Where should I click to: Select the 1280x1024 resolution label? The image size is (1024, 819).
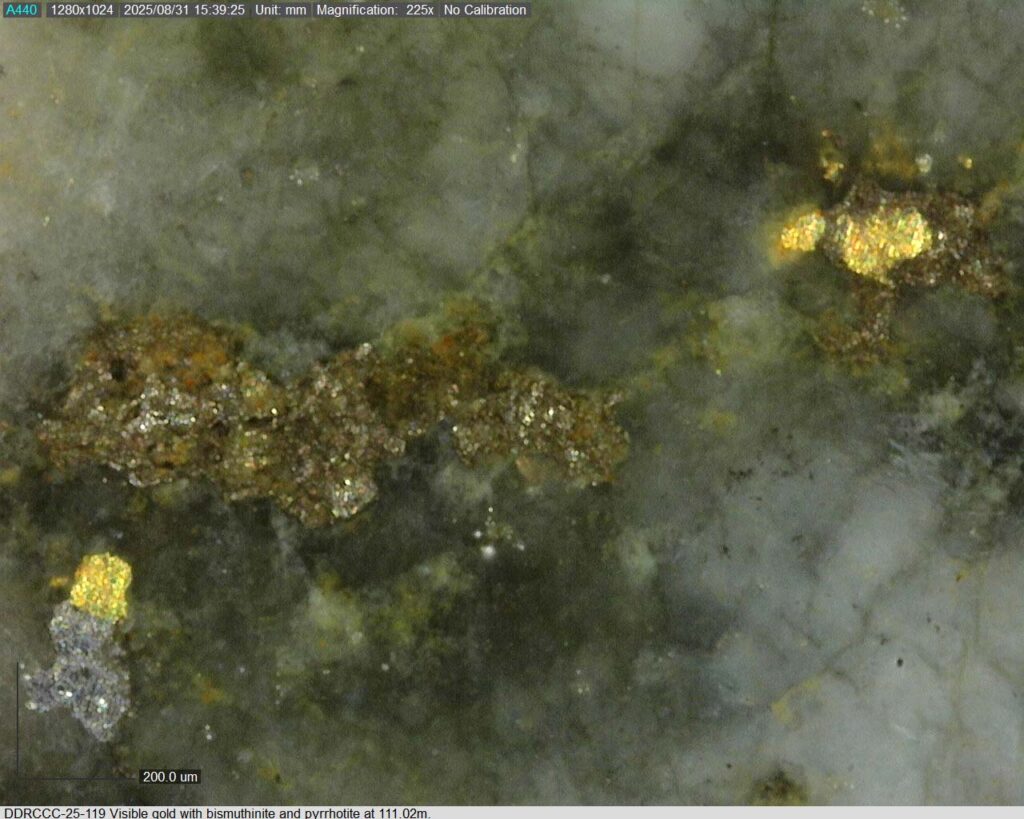(83, 10)
